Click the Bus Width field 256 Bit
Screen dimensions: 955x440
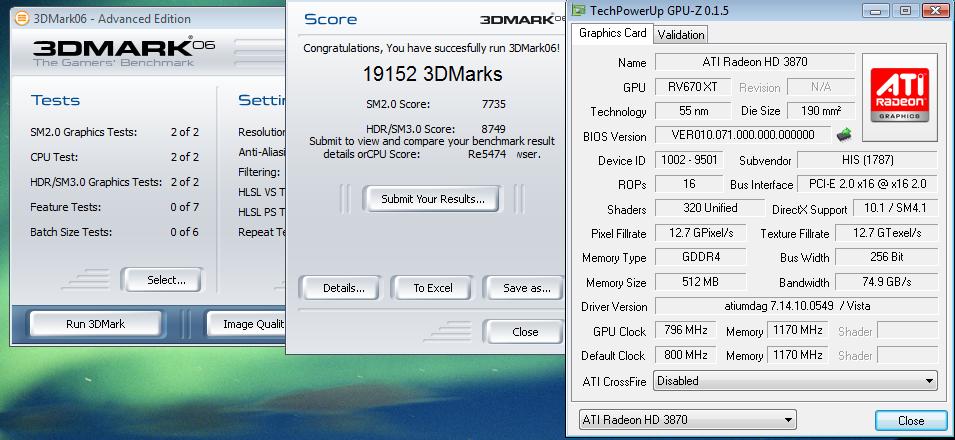(x=886, y=257)
